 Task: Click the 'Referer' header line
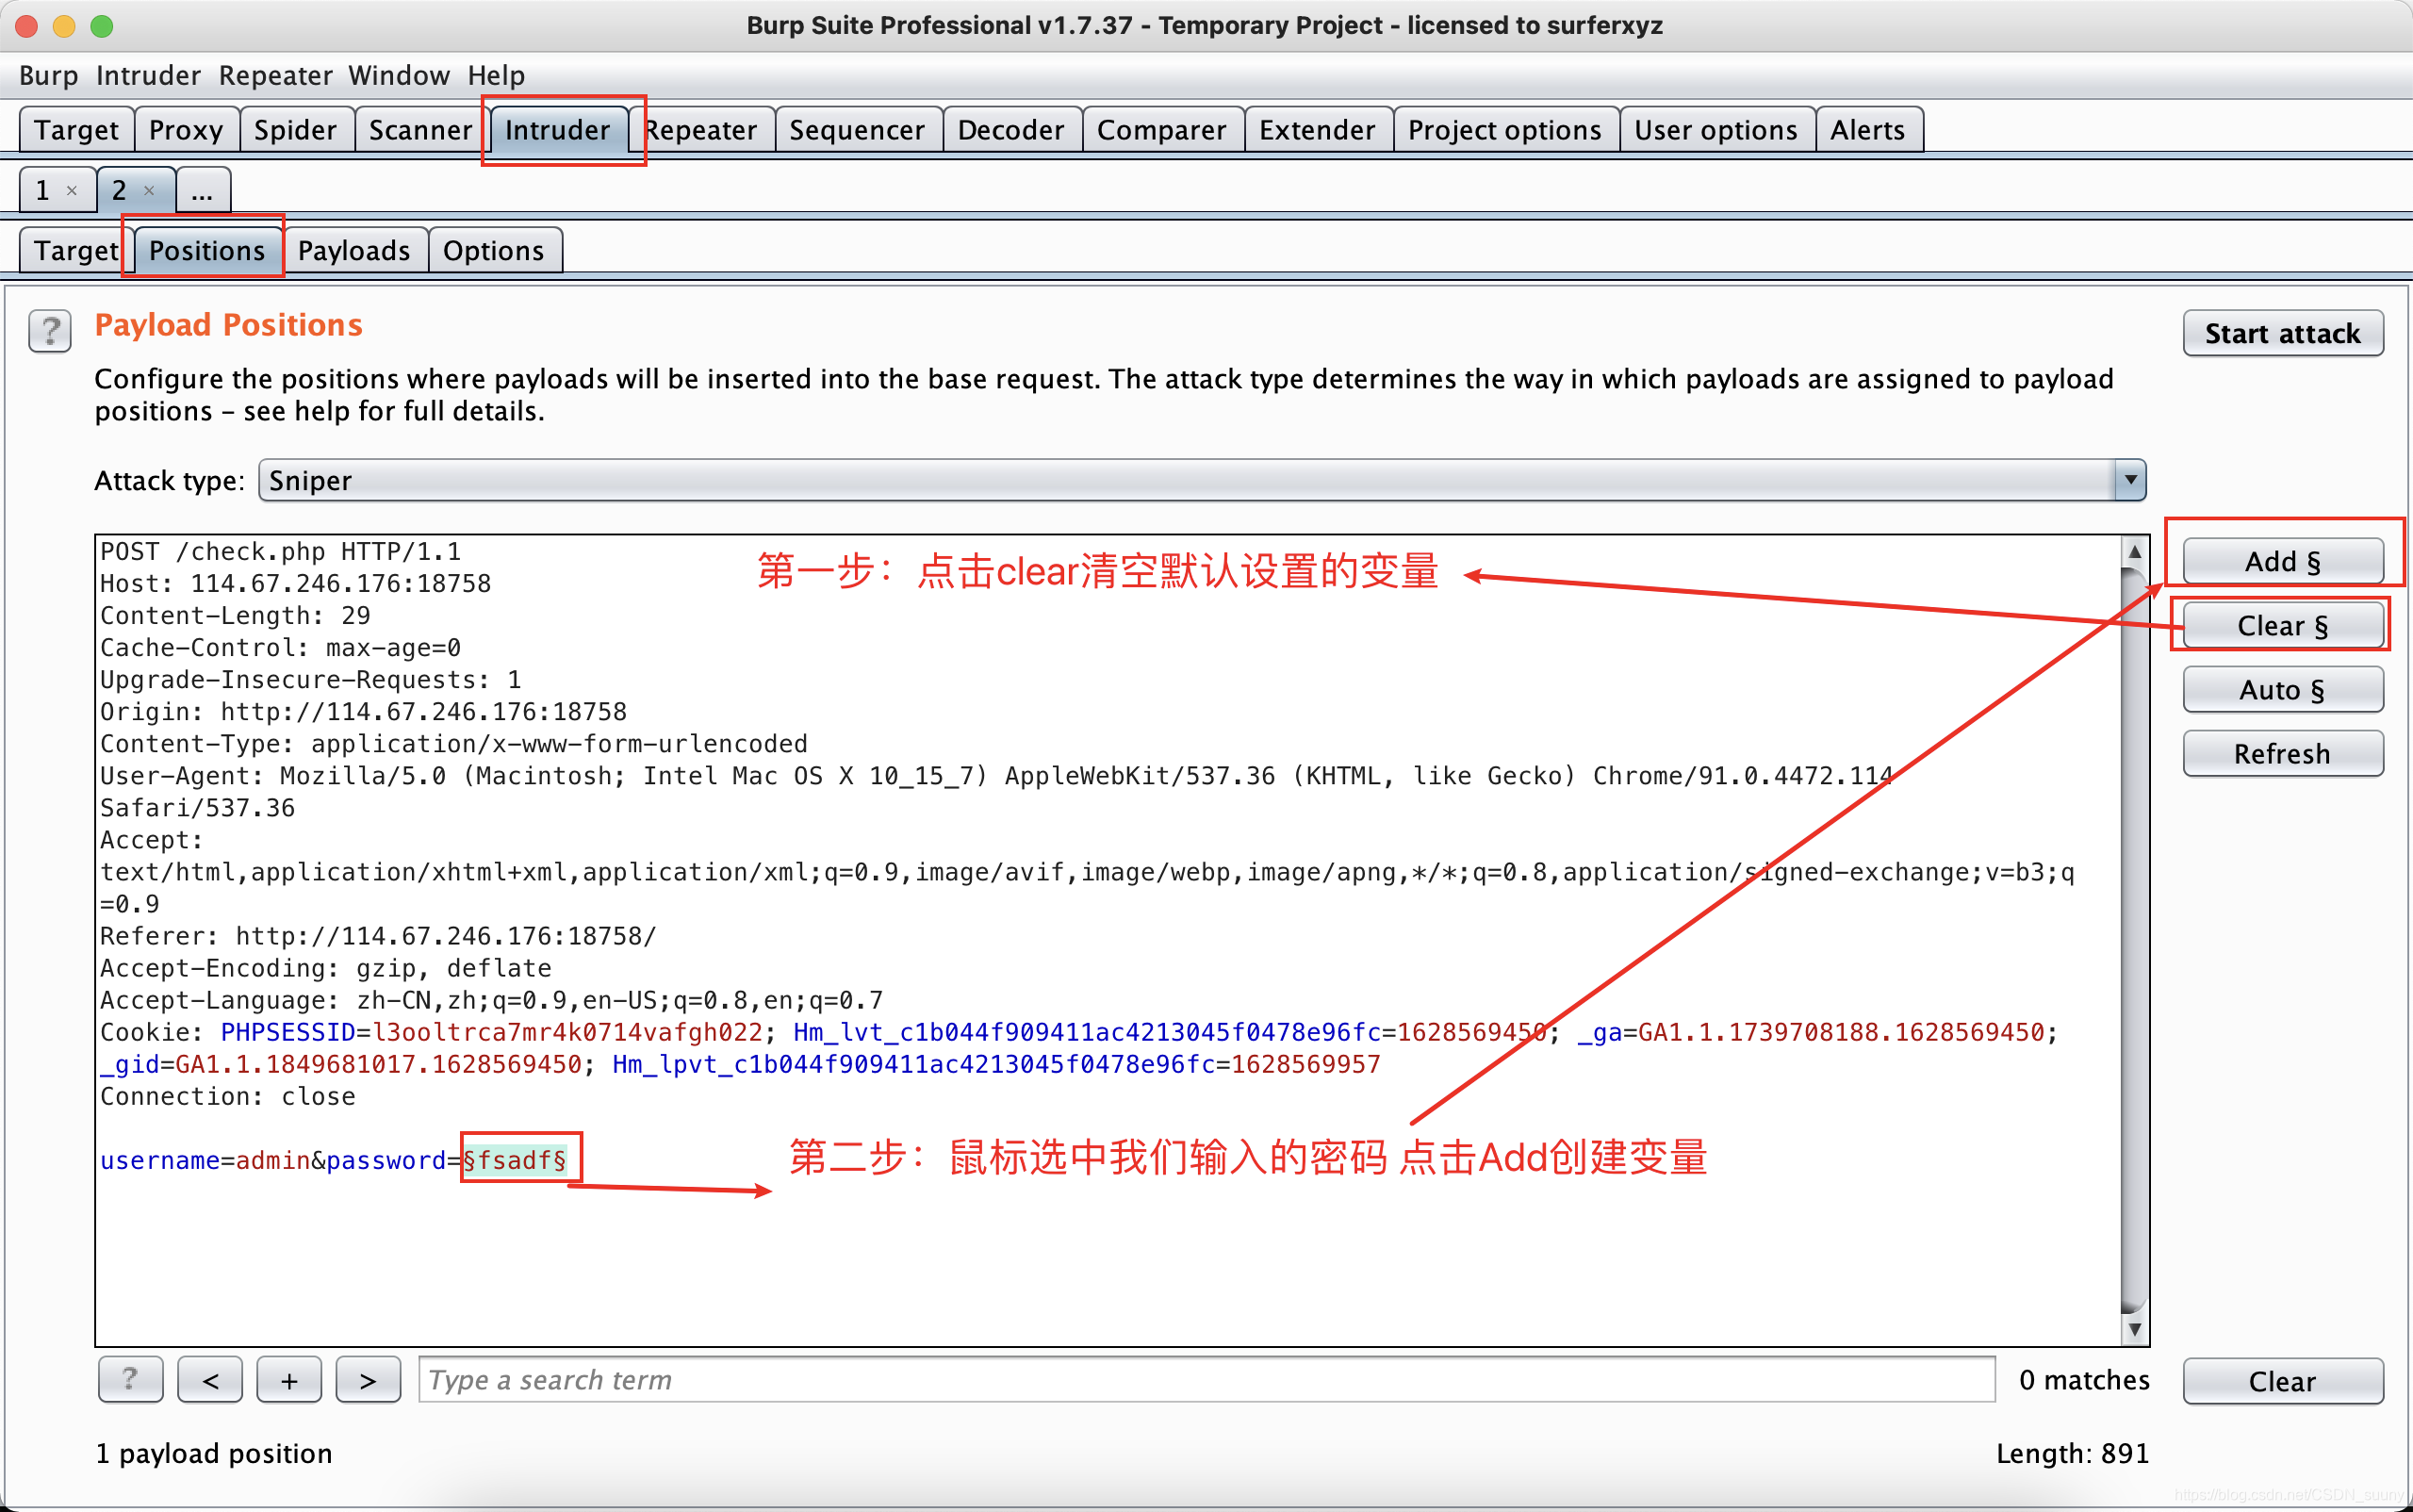[x=379, y=936]
